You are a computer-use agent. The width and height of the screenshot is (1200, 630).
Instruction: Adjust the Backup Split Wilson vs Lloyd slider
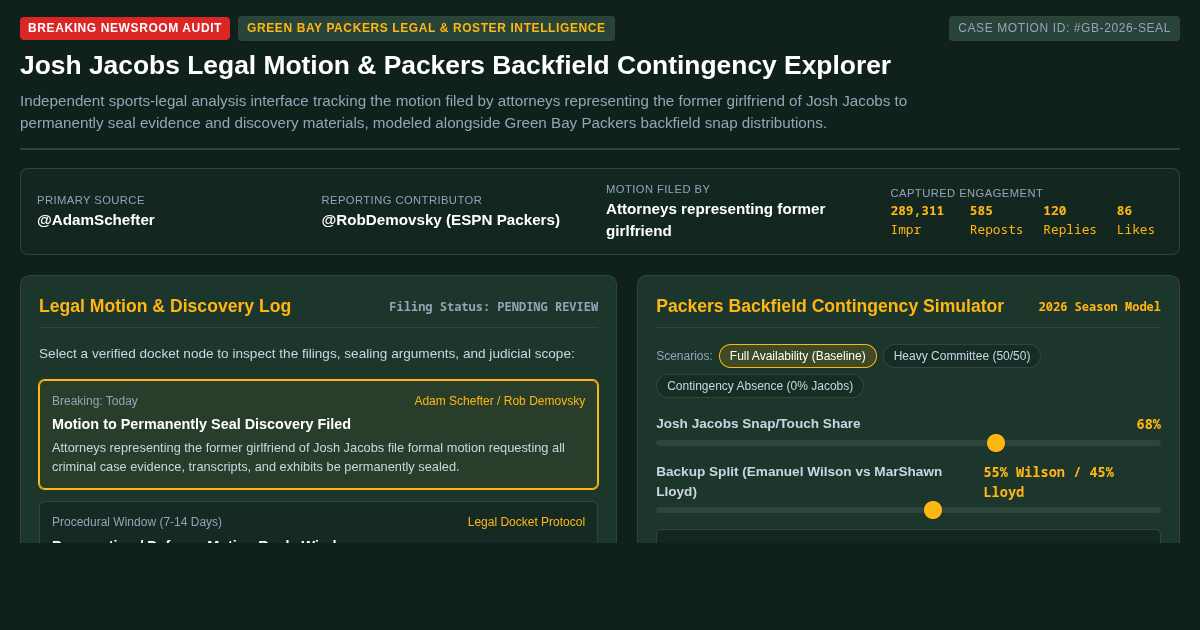click(x=908, y=510)
